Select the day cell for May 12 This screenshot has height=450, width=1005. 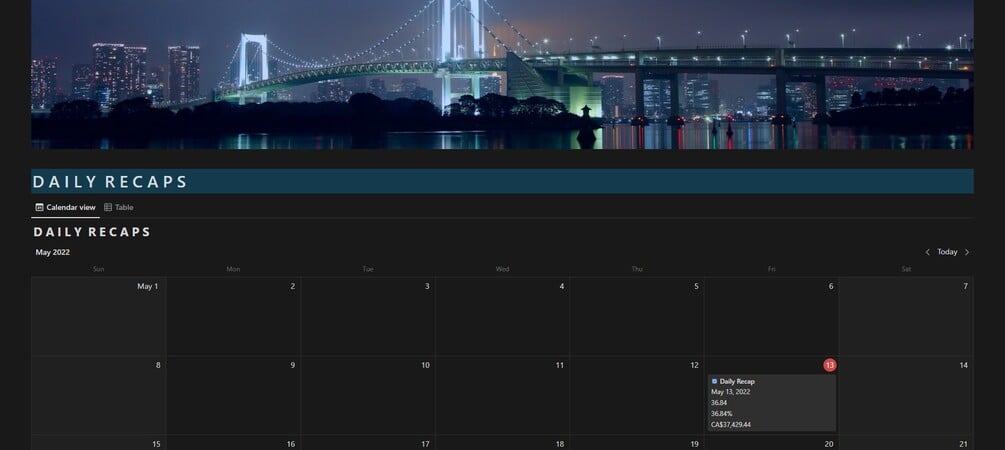point(637,396)
